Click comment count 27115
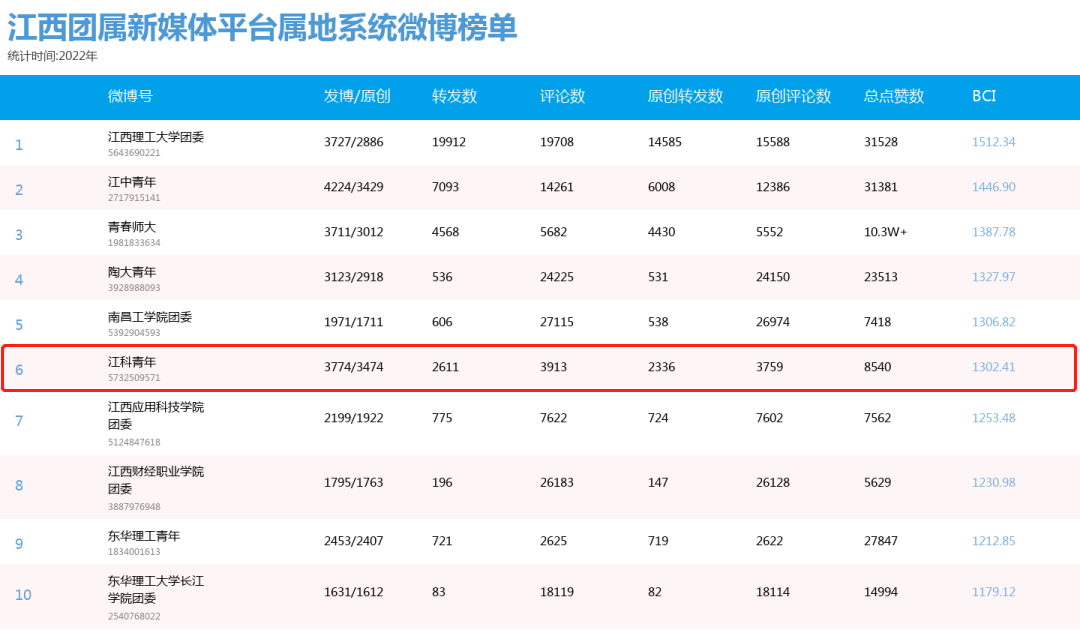Viewport: 1080px width, 633px height. [x=557, y=322]
